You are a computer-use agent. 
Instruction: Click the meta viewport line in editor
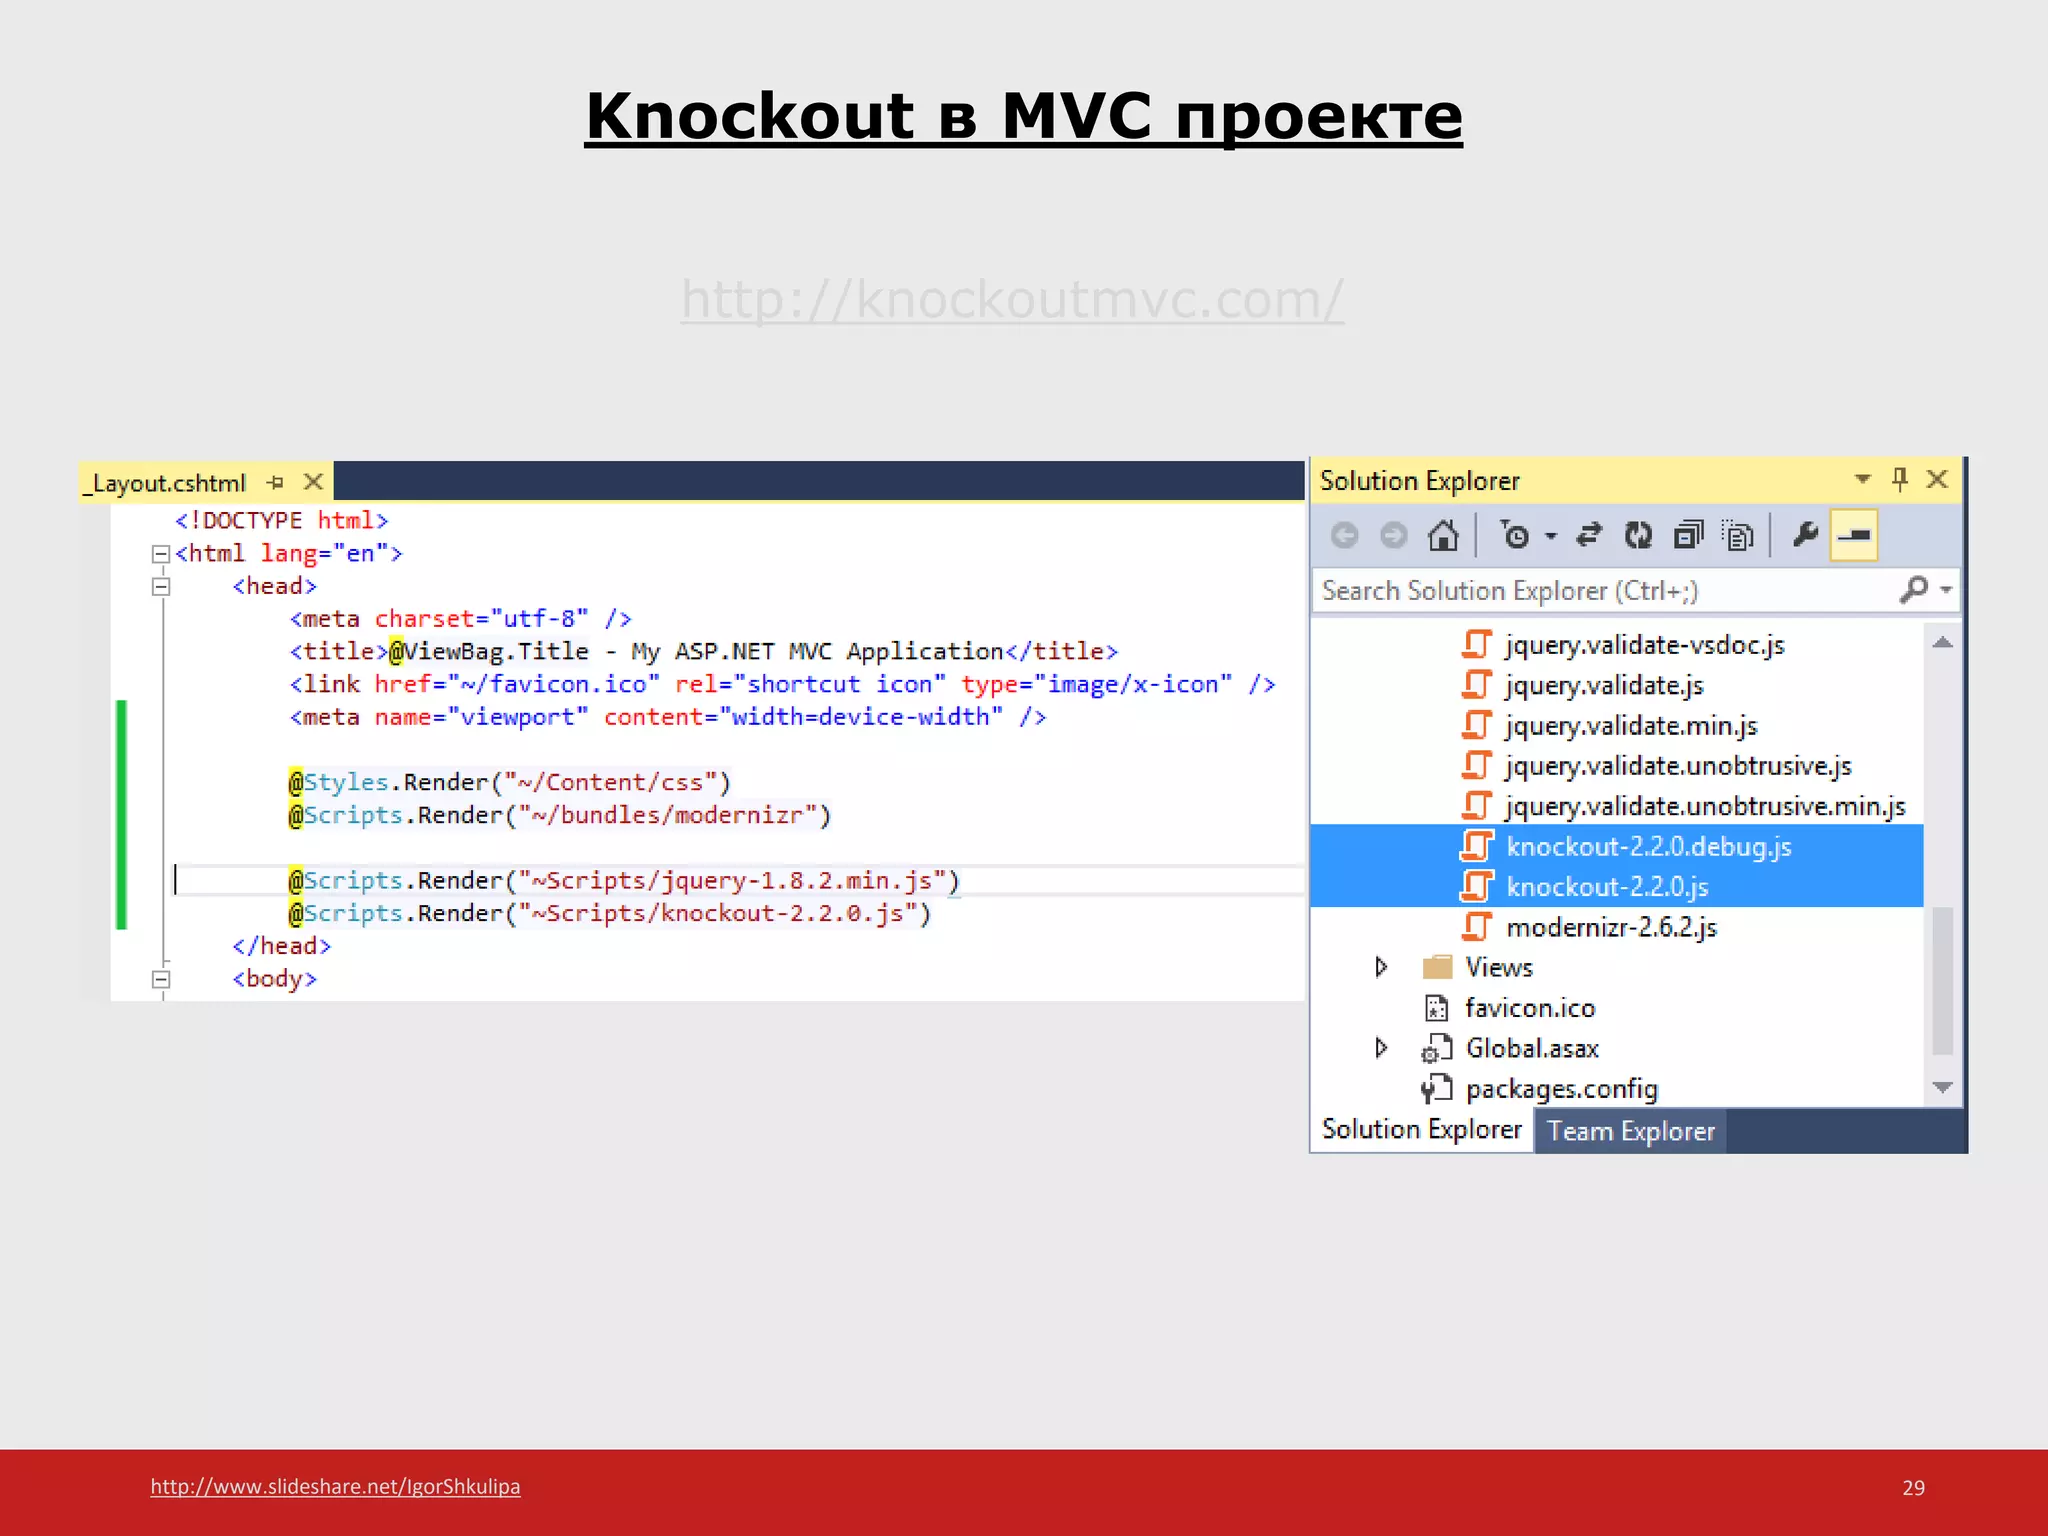(668, 717)
